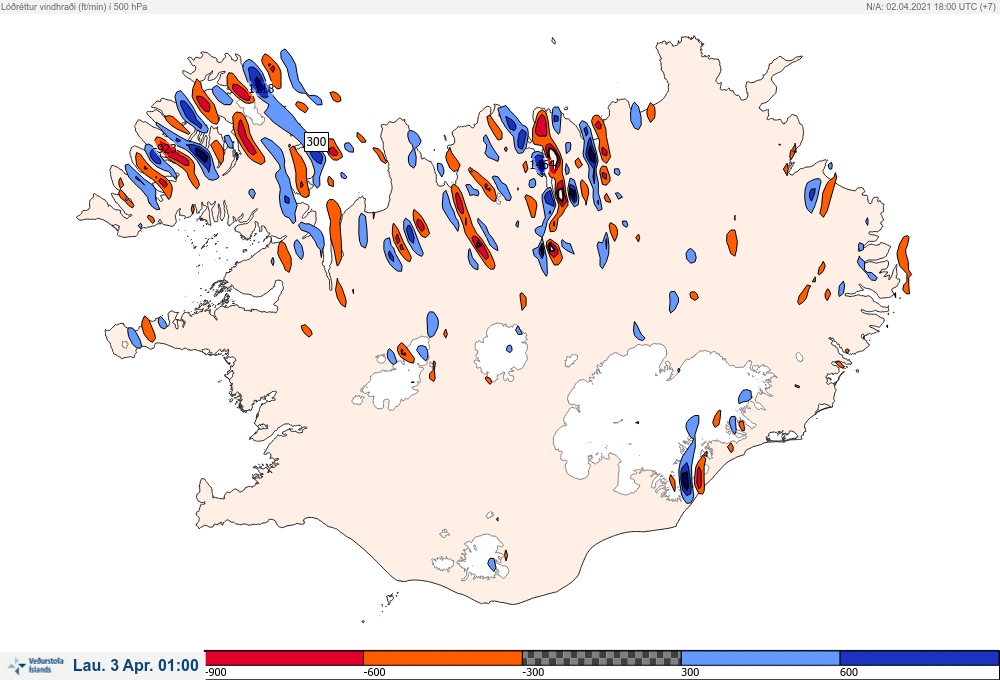This screenshot has height=680, width=1000.
Task: Click the 'Lóðréttur vindhraði' title text
Action: click(x=40, y=6)
